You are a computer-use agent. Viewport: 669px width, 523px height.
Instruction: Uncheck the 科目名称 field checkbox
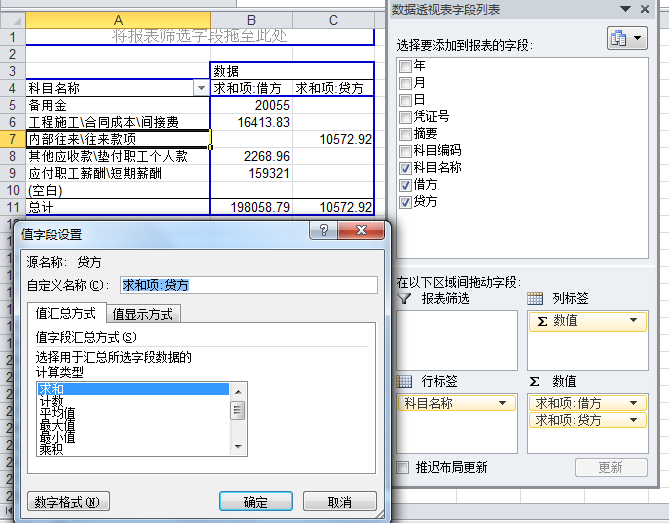coord(405,167)
